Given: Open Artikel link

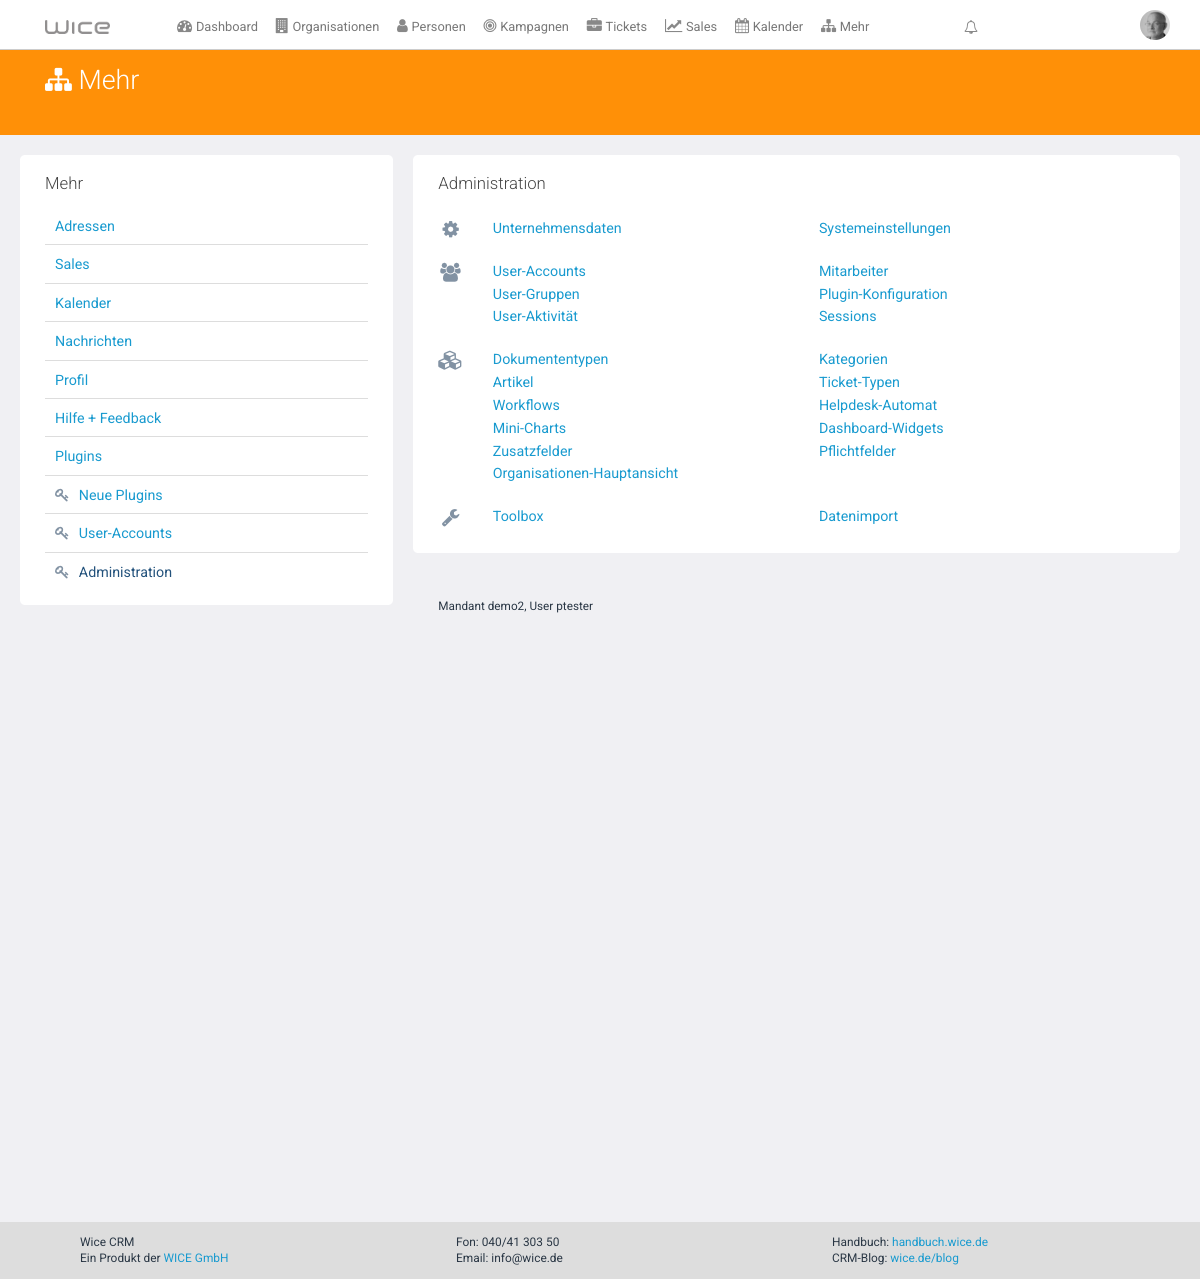Looking at the screenshot, I should pyautogui.click(x=513, y=382).
